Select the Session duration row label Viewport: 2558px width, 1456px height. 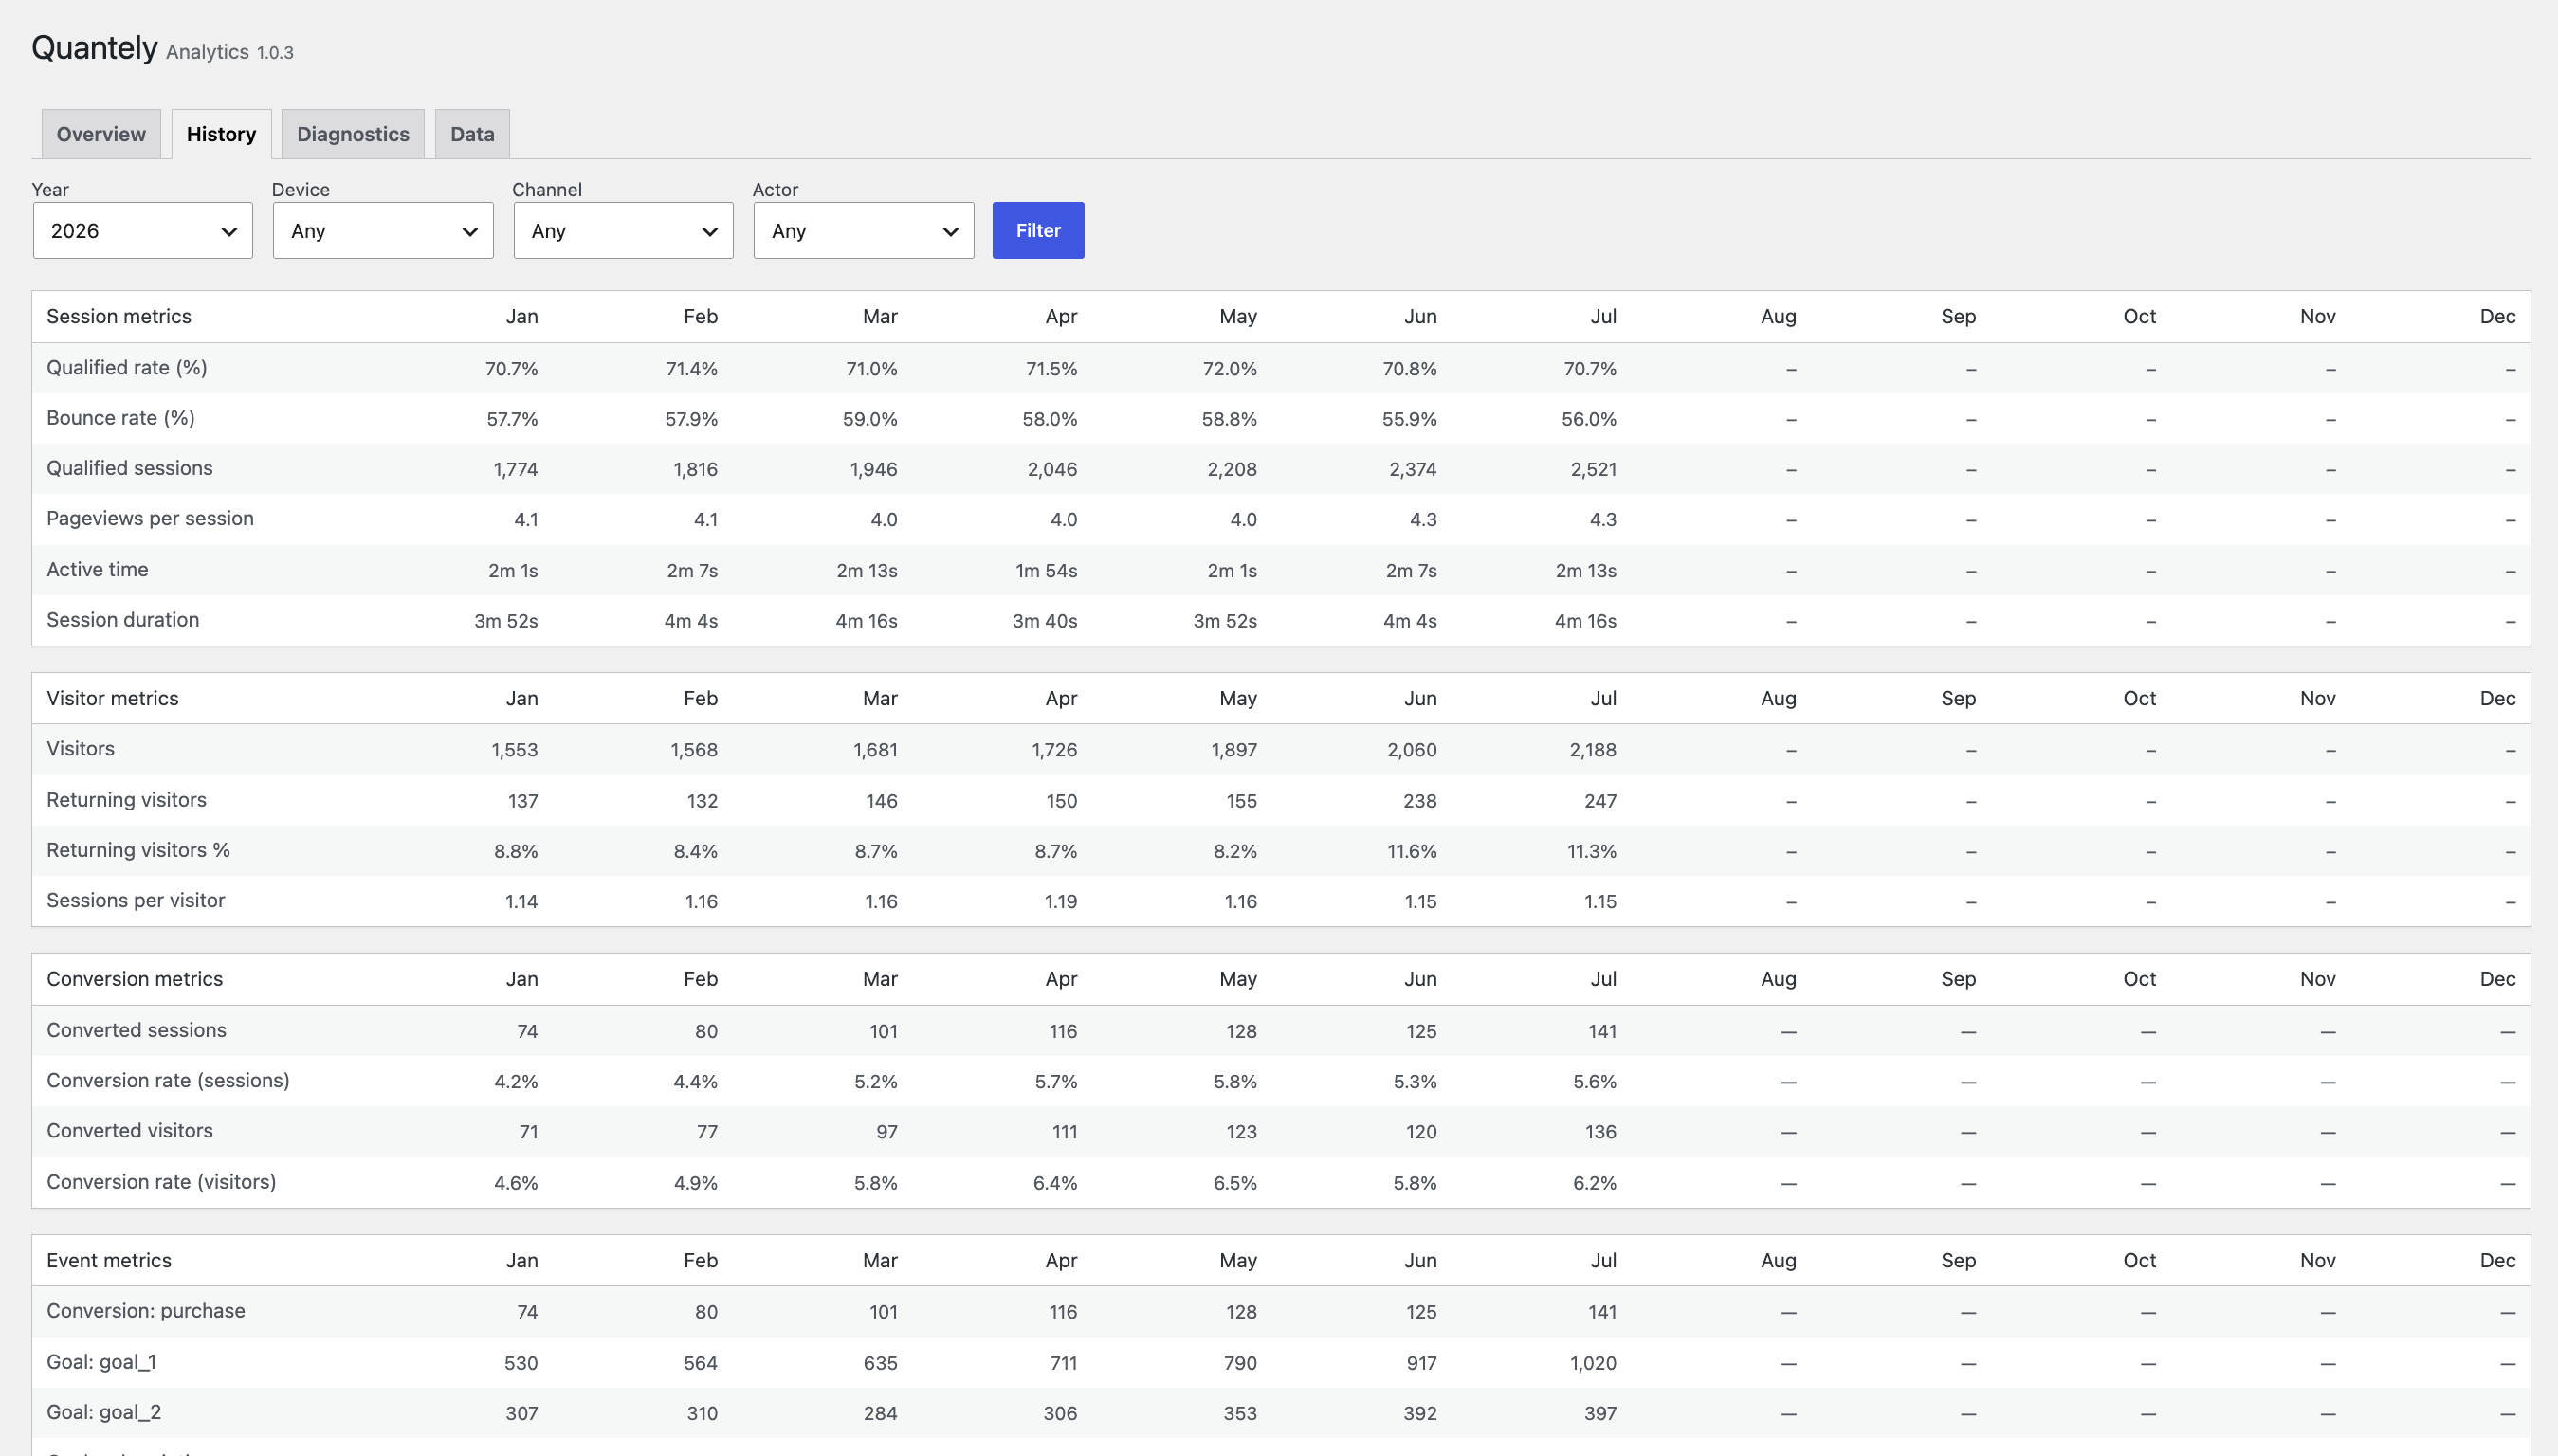[x=123, y=620]
